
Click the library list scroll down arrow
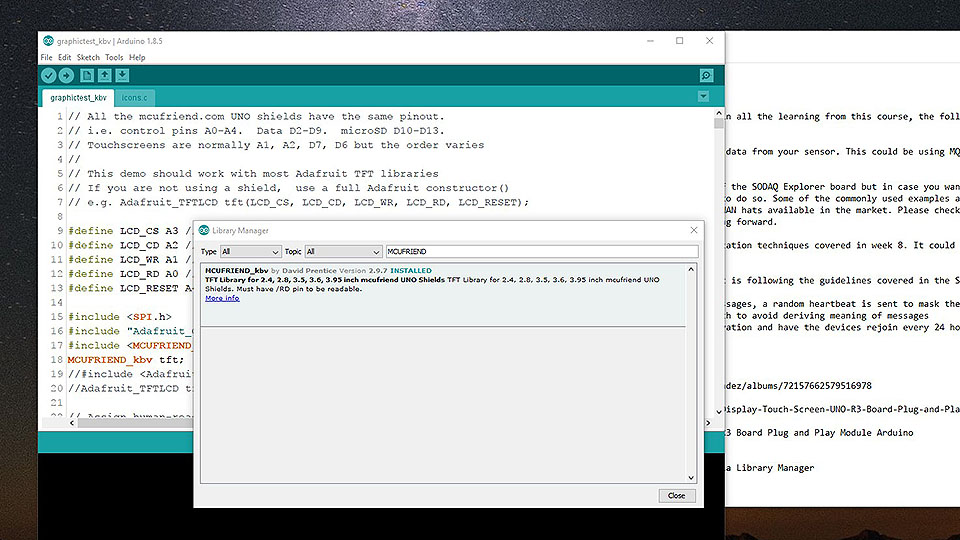click(691, 478)
